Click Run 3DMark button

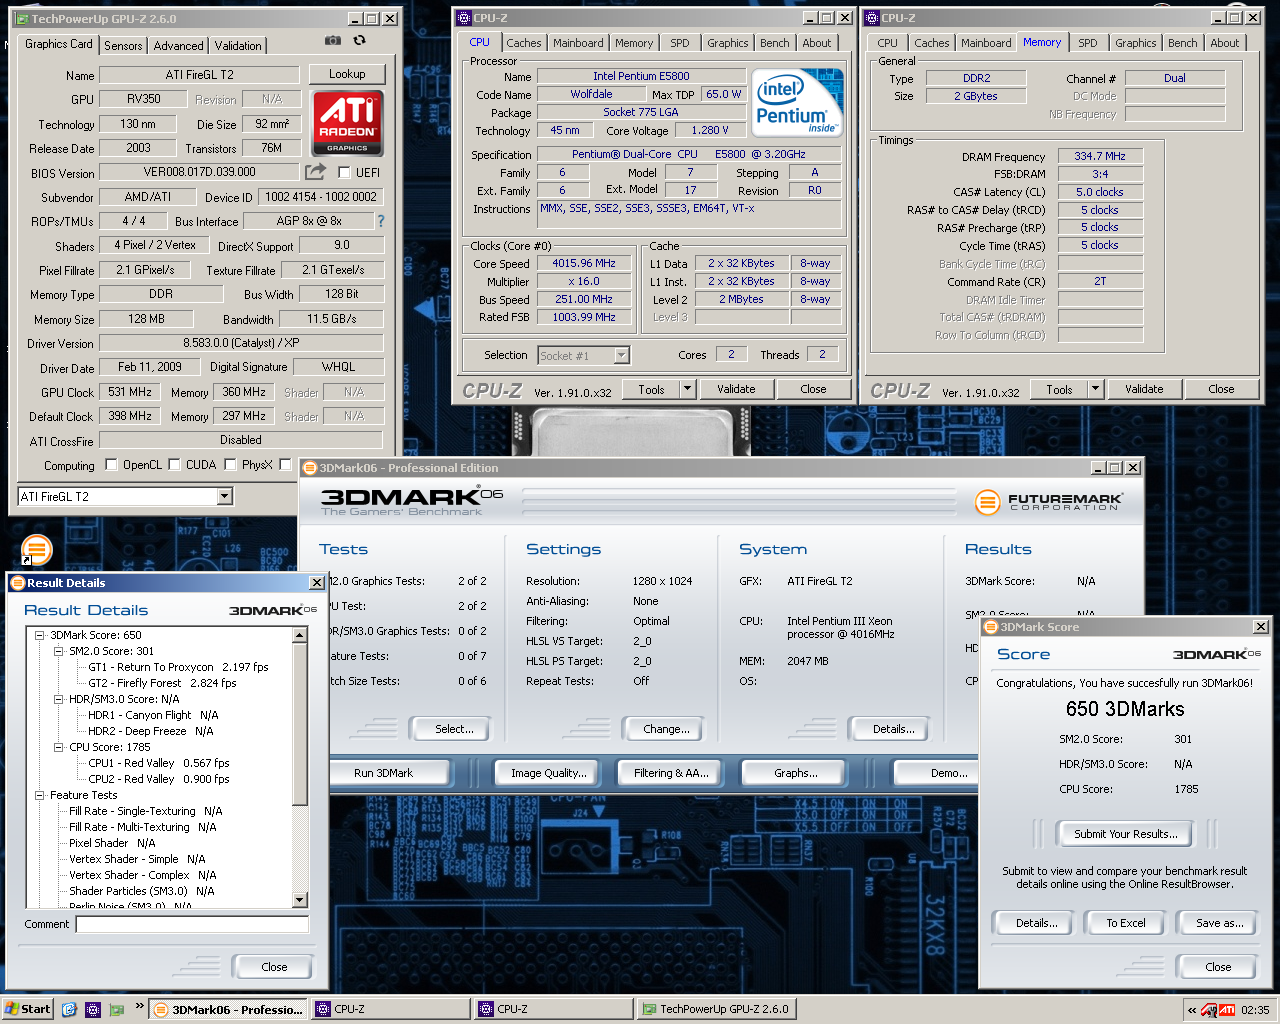click(383, 773)
